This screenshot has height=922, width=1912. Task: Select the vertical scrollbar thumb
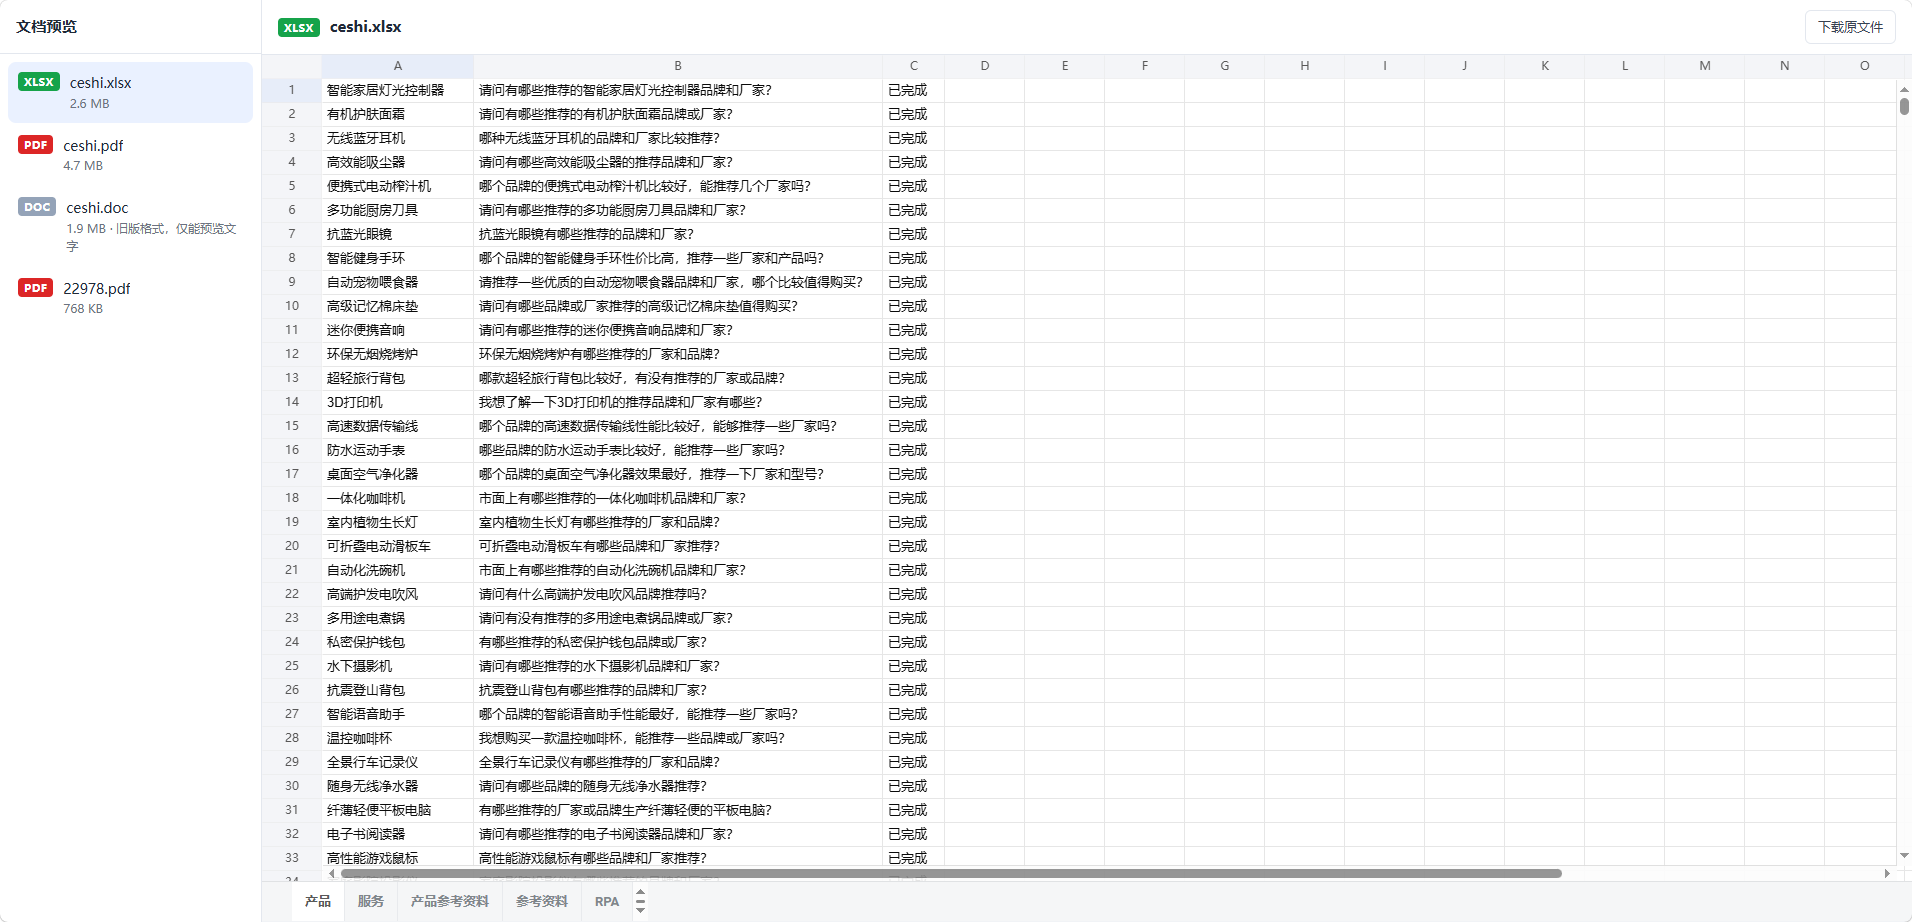pos(1904,106)
